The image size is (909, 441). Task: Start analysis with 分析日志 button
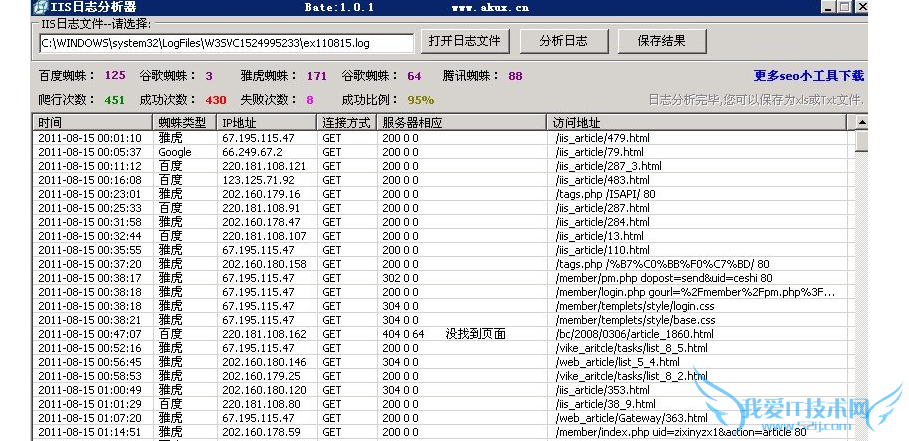[x=563, y=41]
